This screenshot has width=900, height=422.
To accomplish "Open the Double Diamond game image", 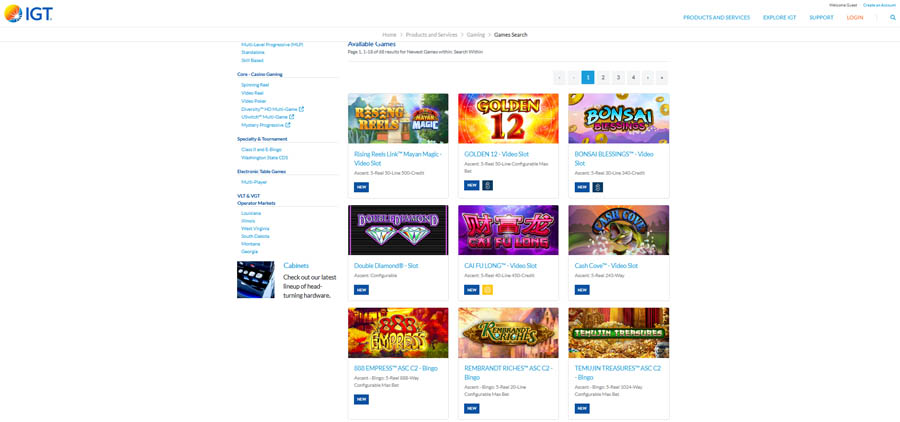I will coord(398,230).
